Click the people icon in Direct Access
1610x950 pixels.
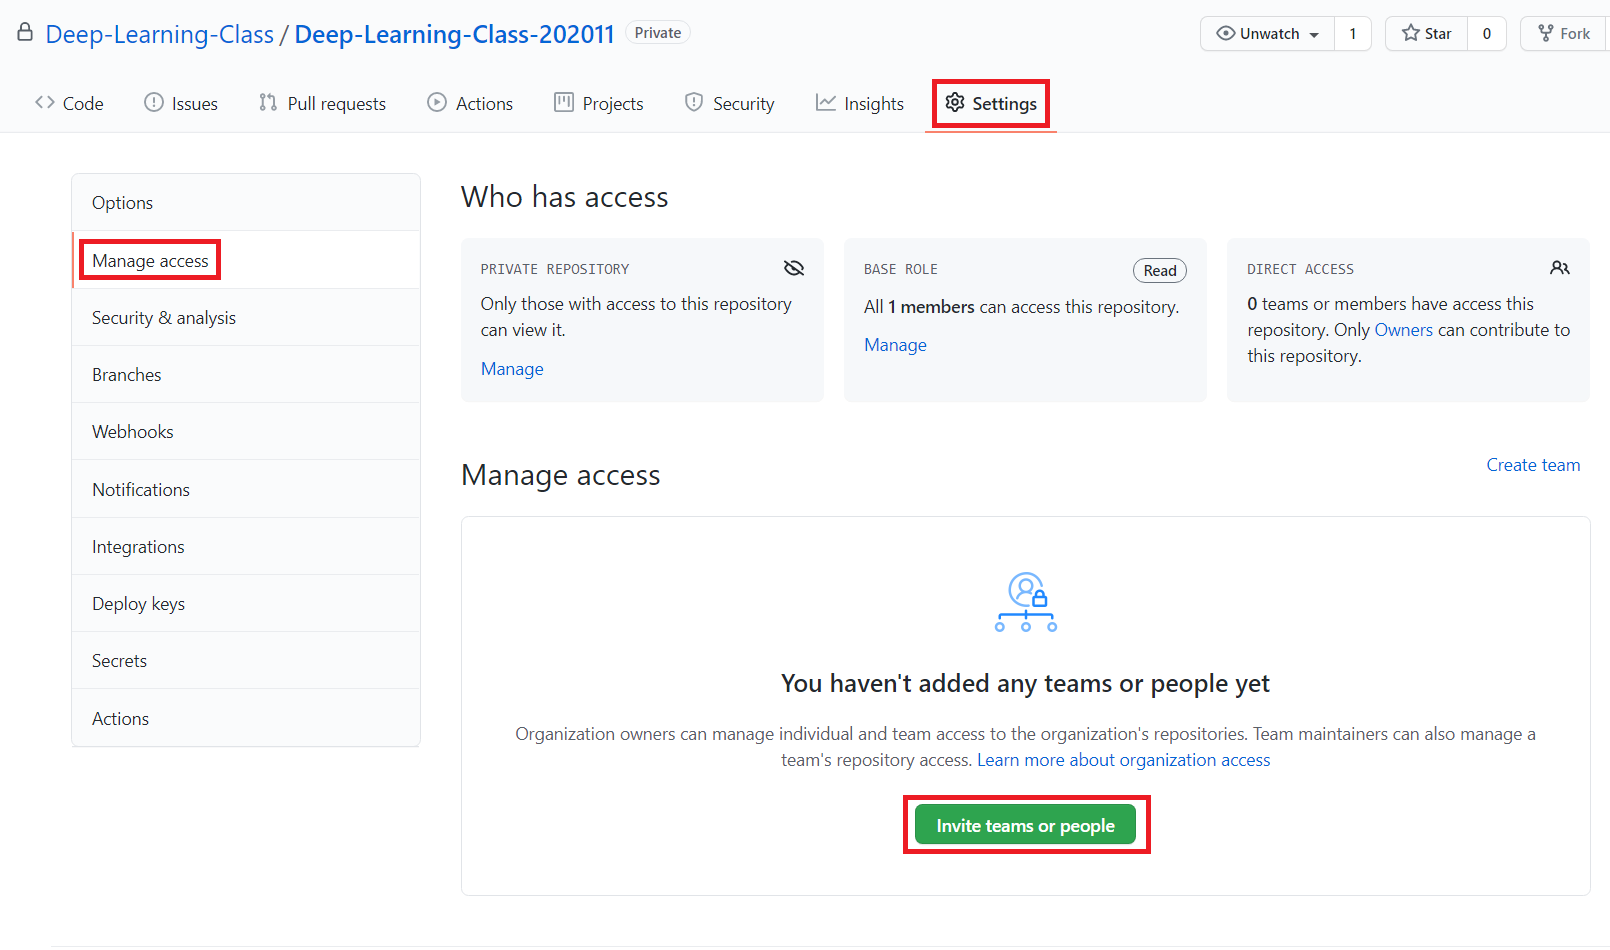[1560, 268]
